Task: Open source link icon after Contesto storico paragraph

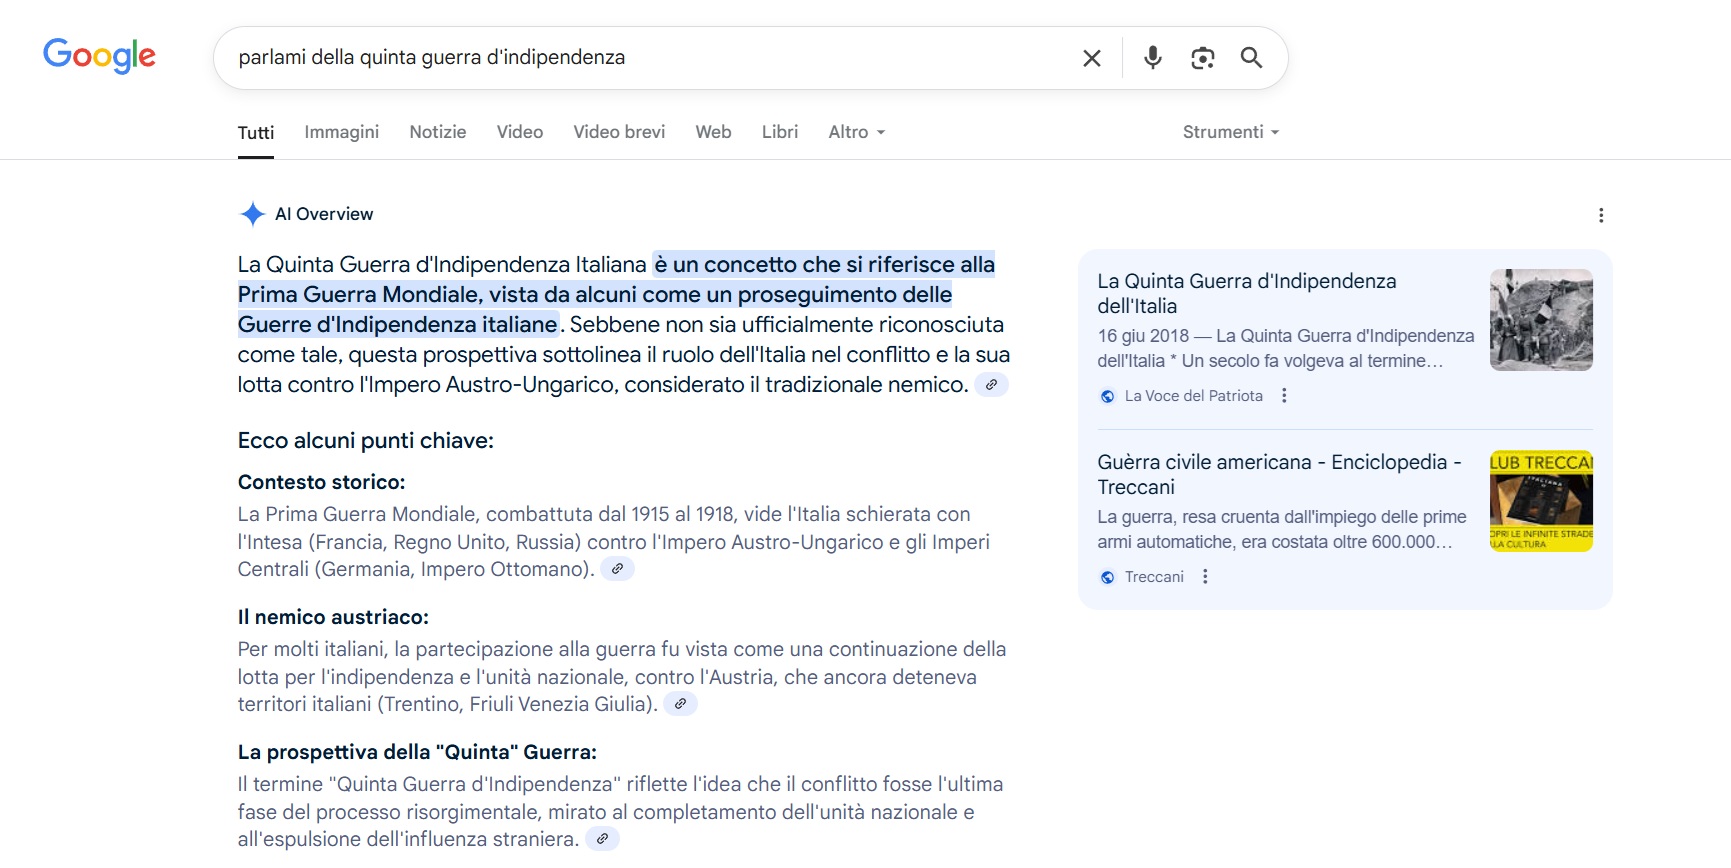Action: tap(617, 569)
